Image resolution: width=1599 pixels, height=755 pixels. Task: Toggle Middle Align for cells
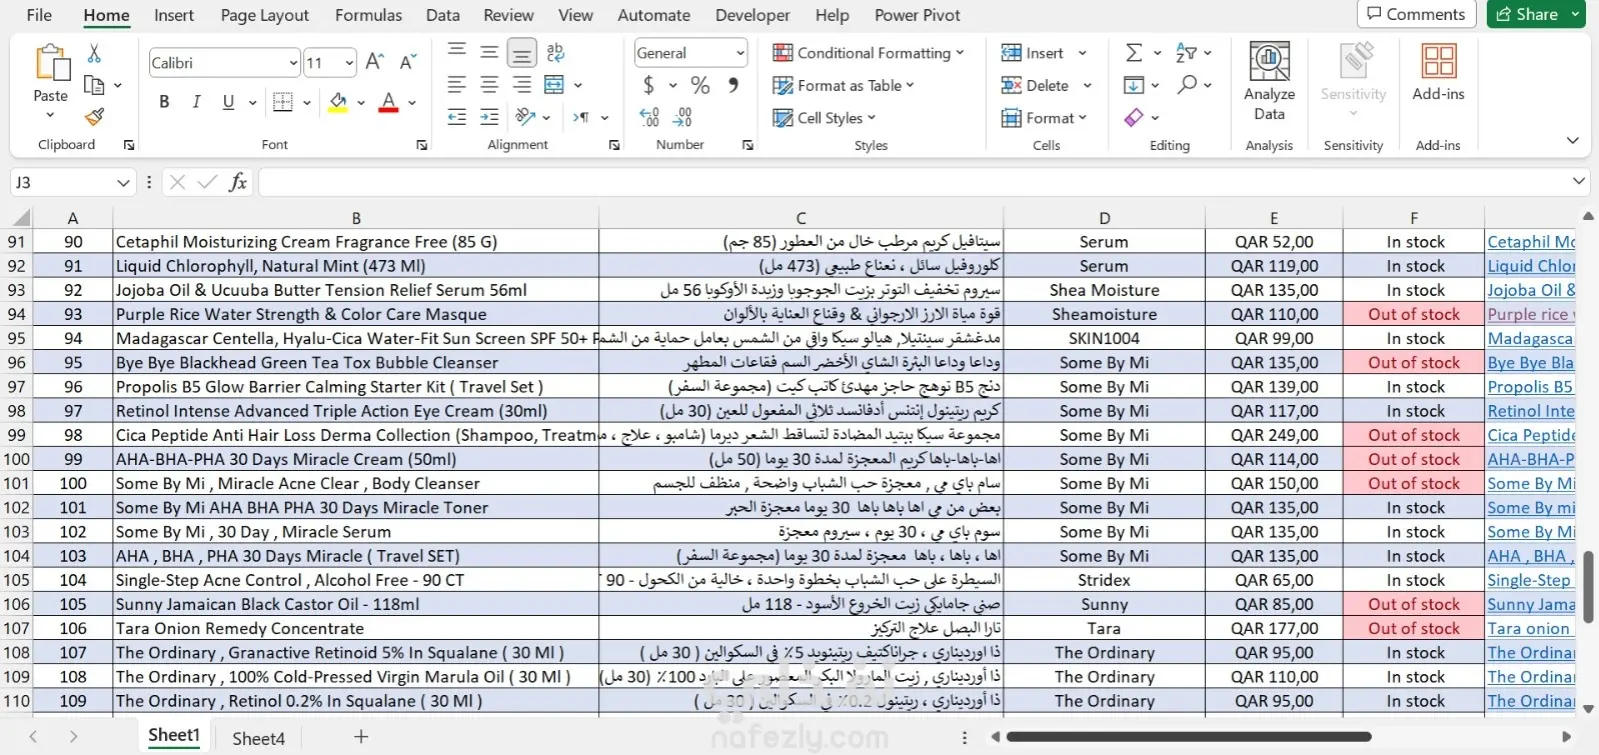(489, 52)
